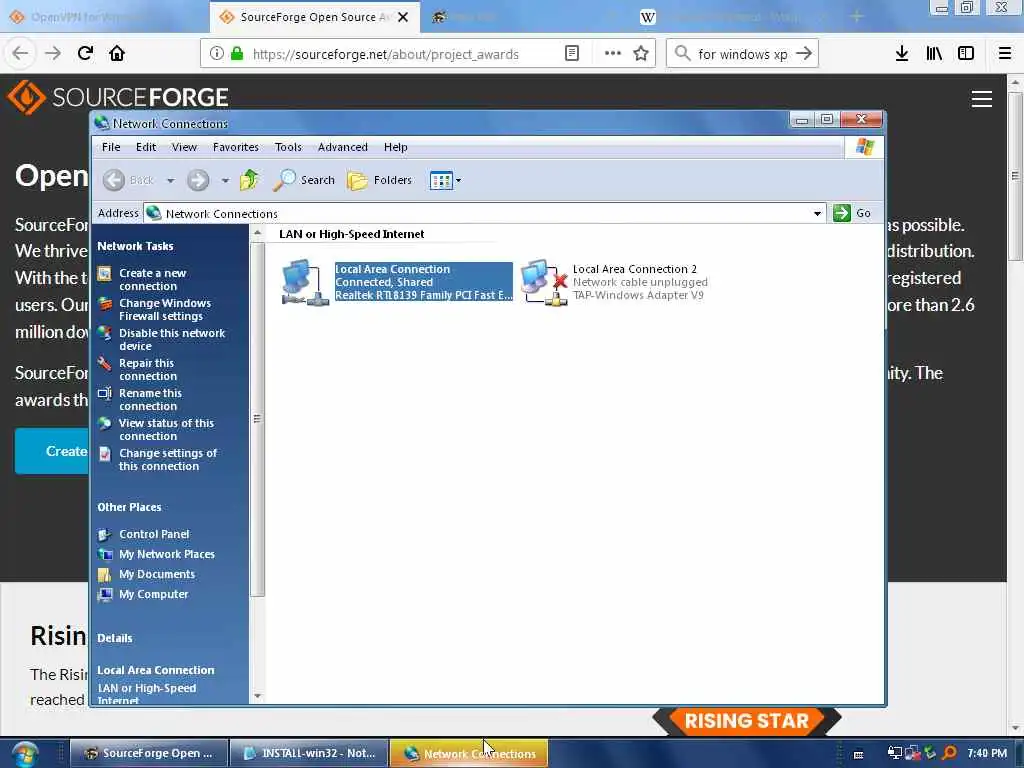Screen dimensions: 1024x768
Task: Click the SourceForge logo
Action: [119, 97]
